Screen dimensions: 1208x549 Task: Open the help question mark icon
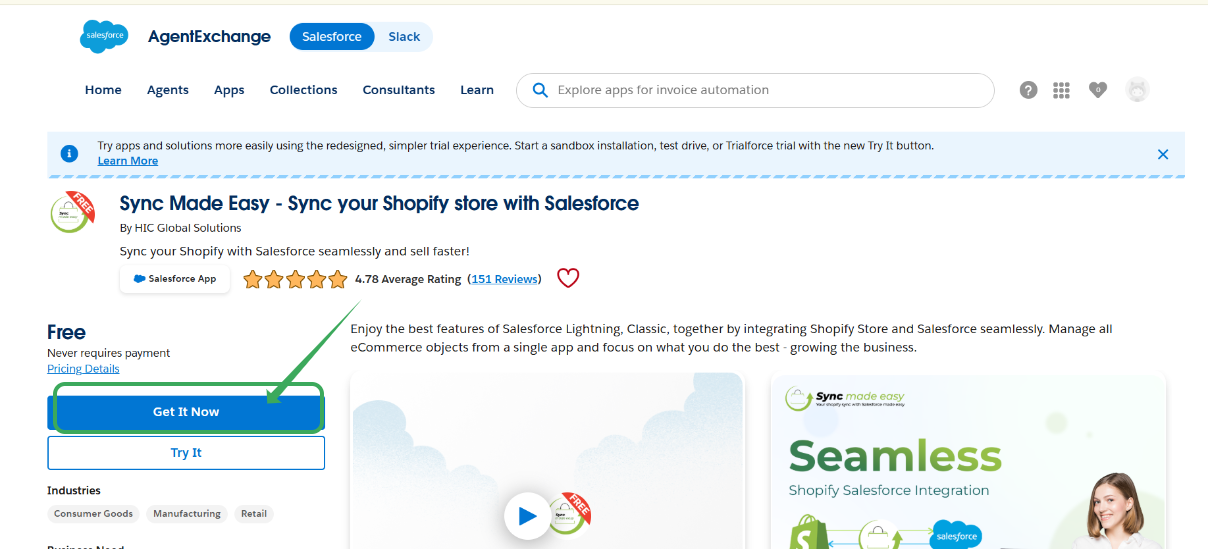[x=1028, y=90]
